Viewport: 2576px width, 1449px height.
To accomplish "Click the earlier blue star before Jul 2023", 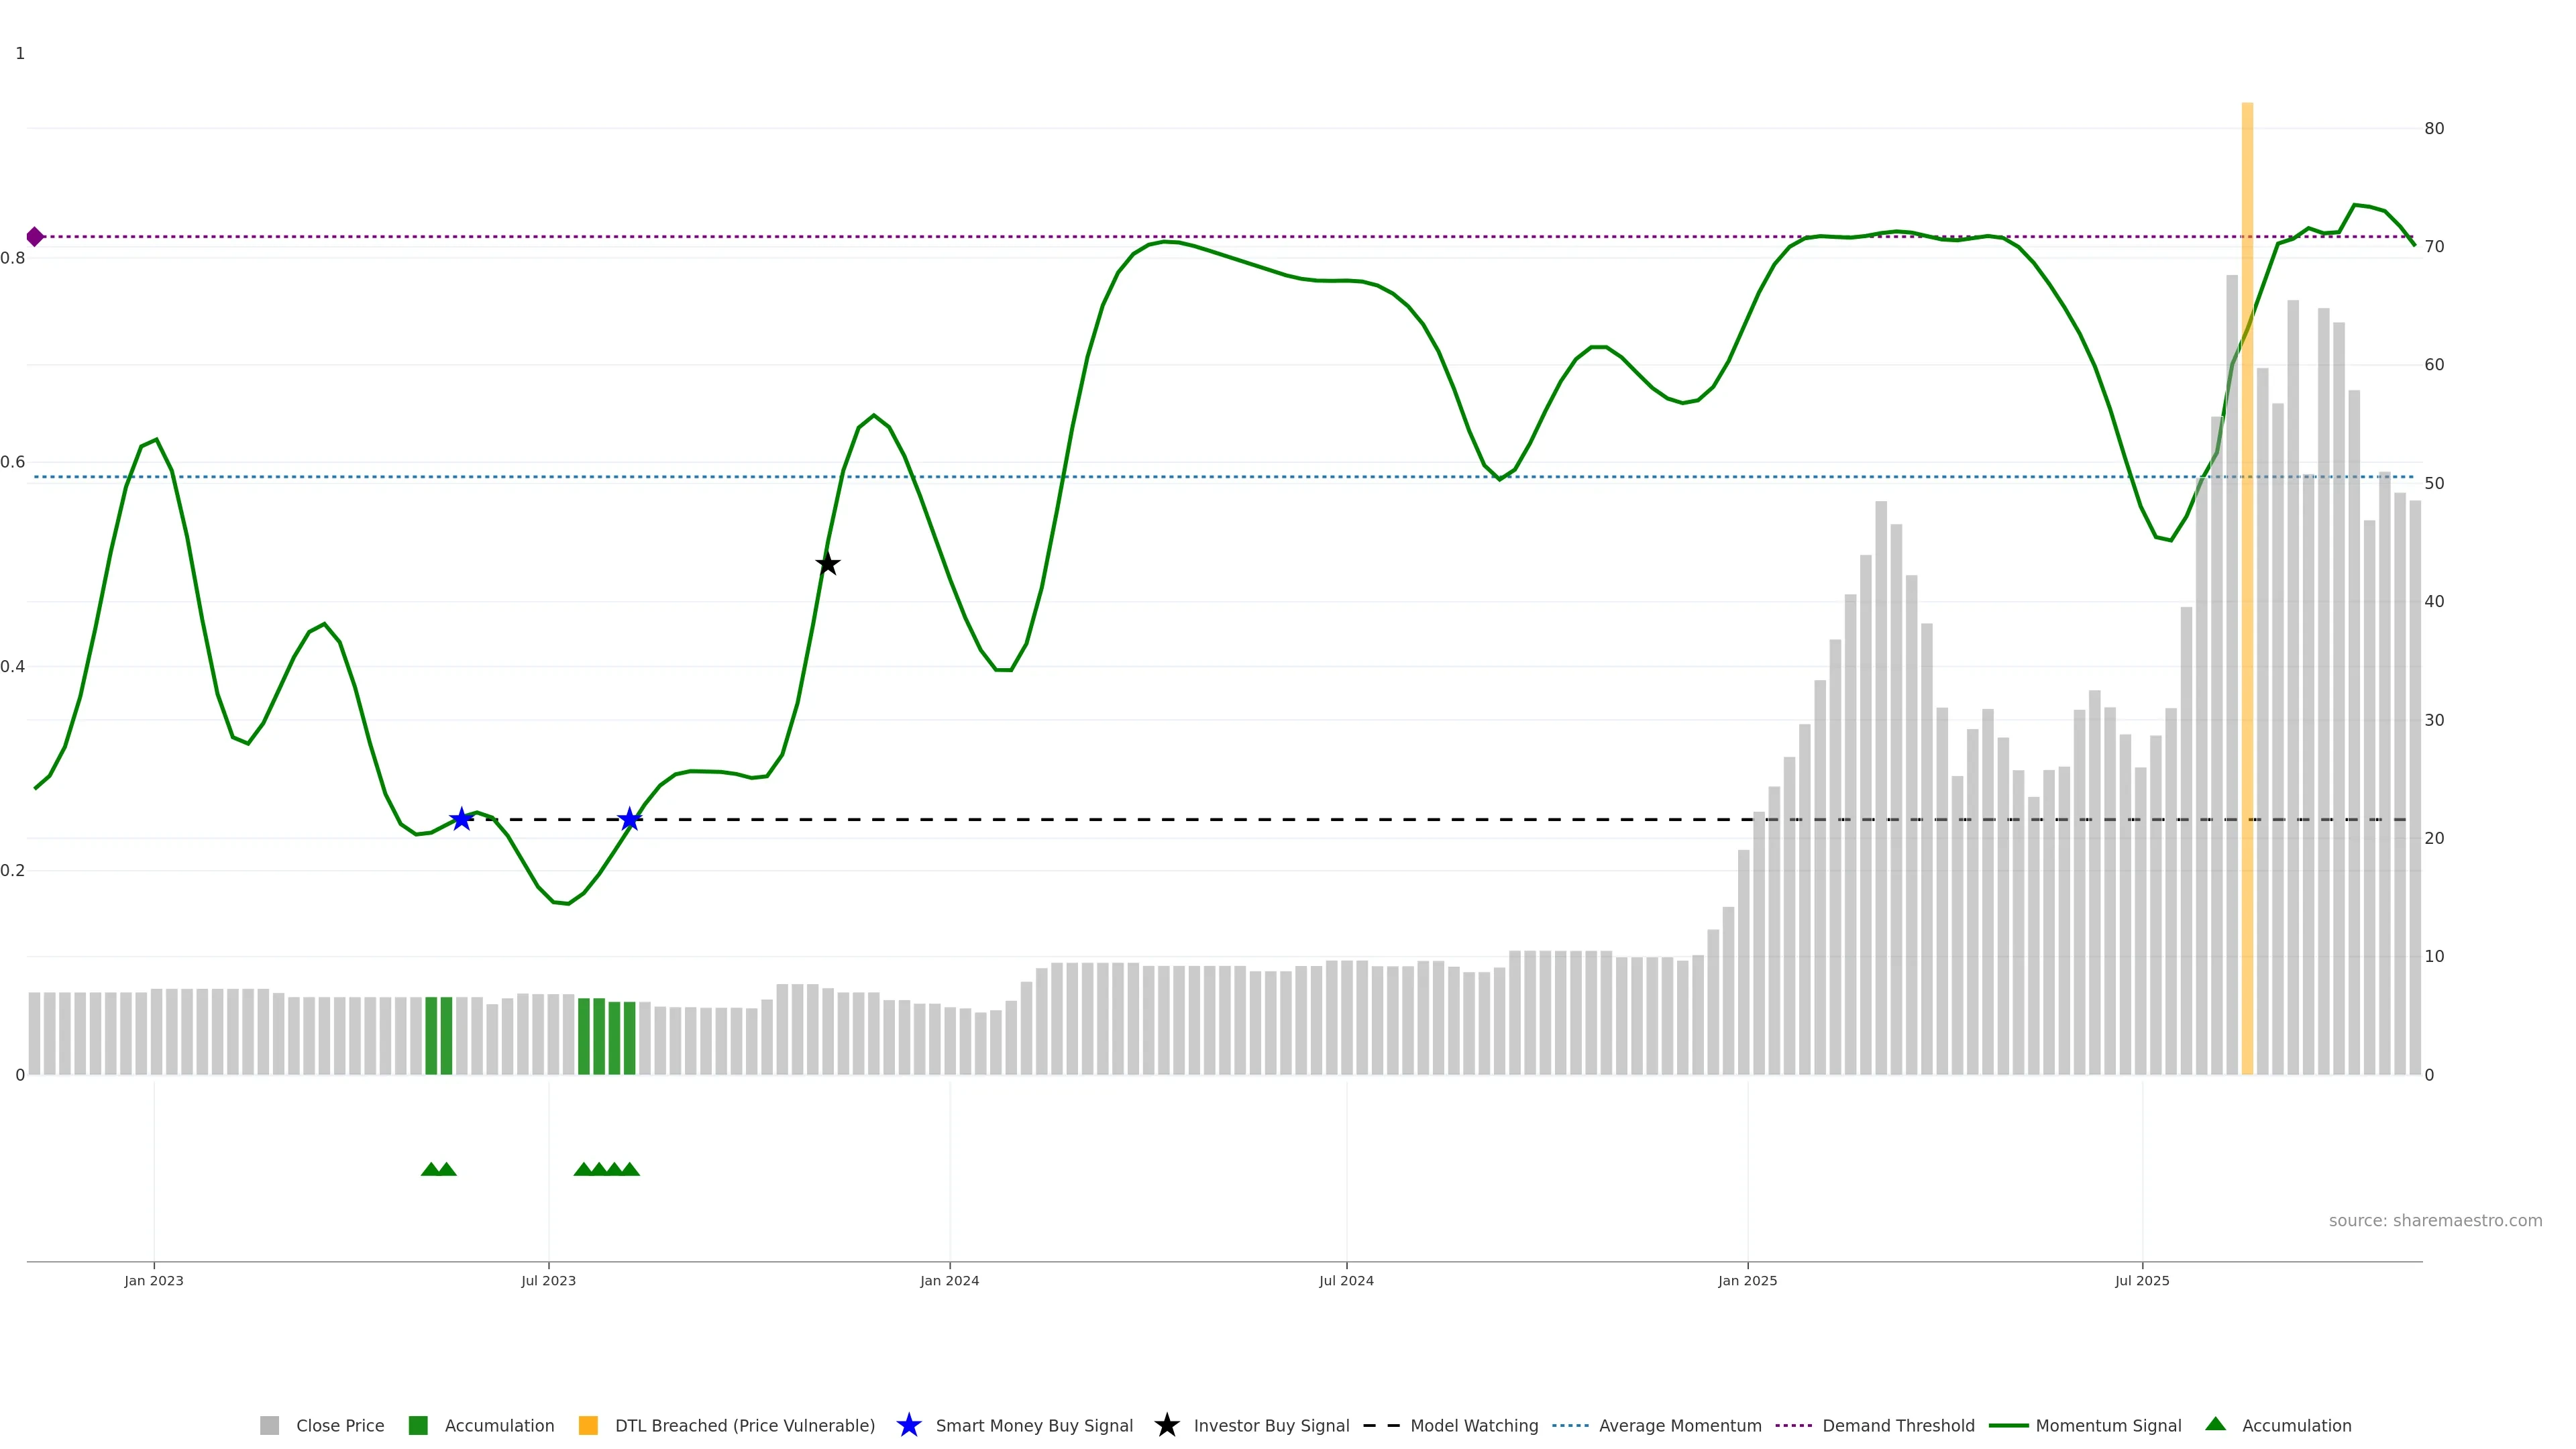I will point(461,819).
